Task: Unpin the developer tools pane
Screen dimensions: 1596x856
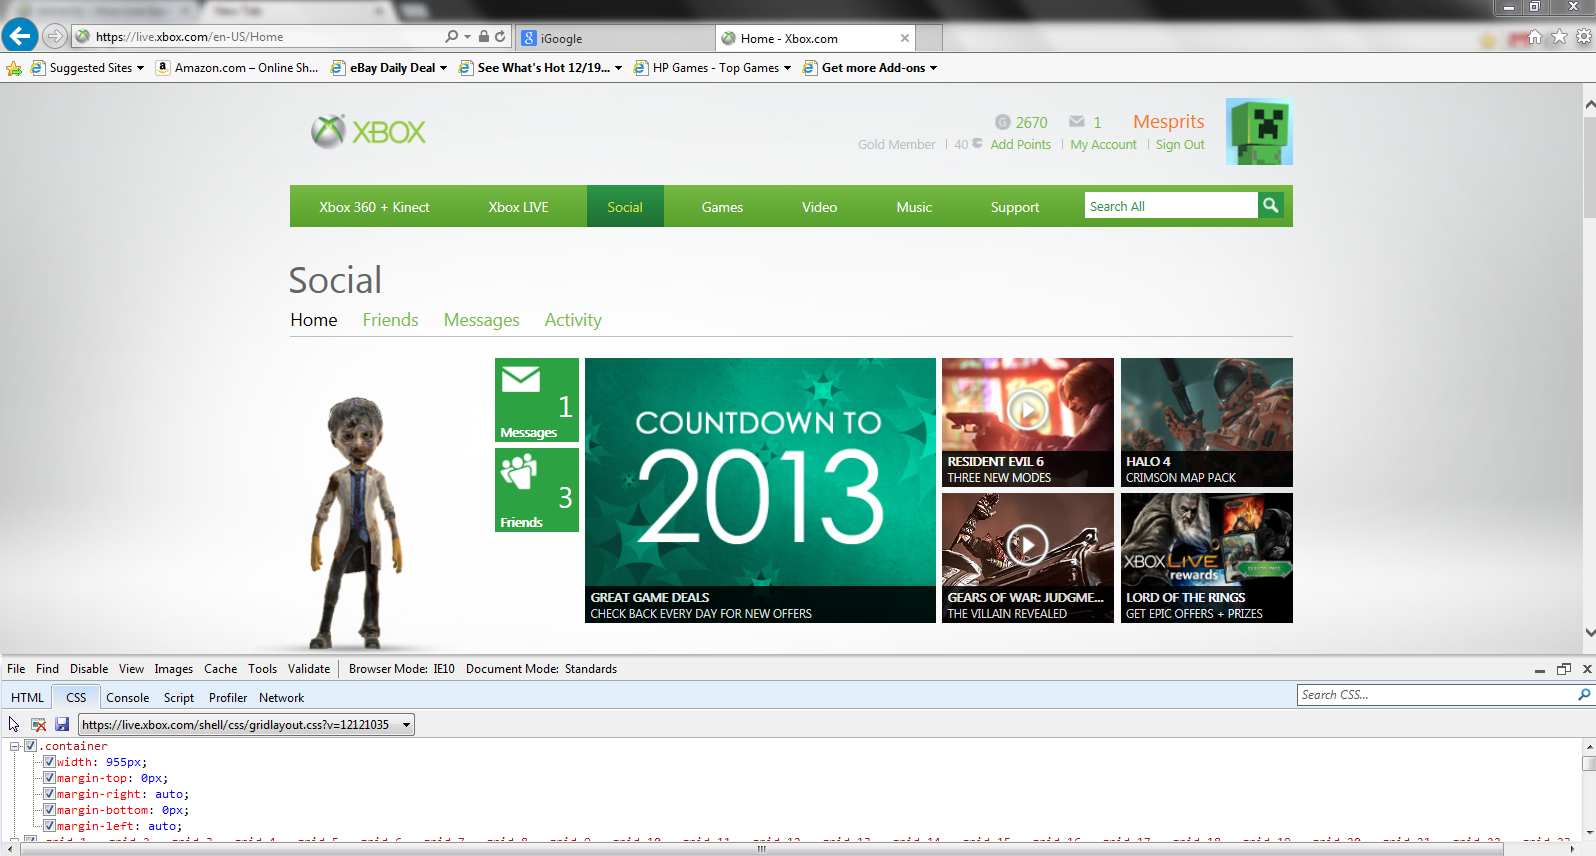Action: tap(1564, 669)
